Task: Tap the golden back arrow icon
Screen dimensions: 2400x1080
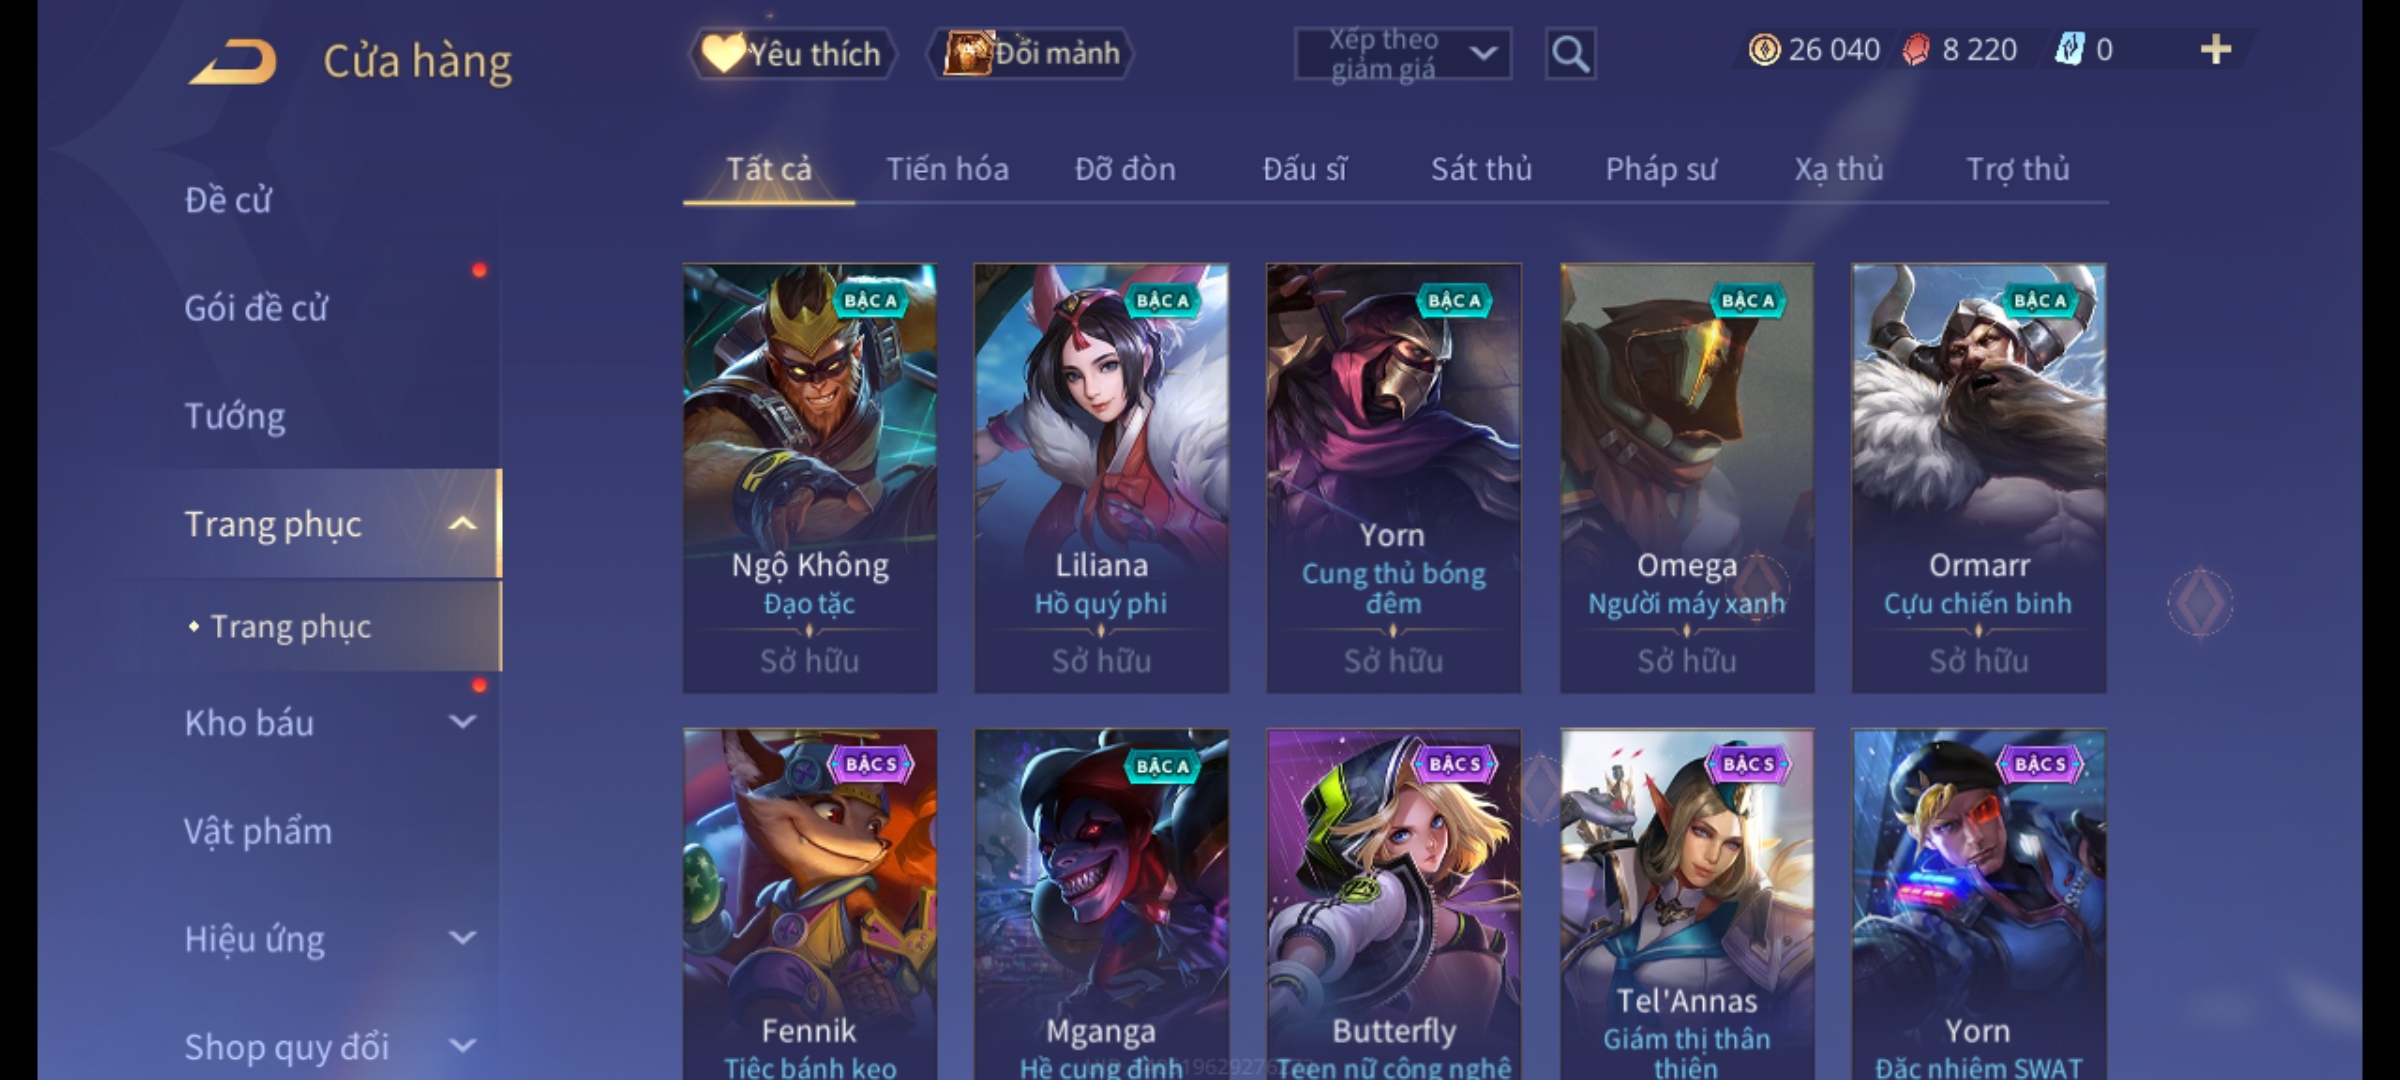Action: click(x=232, y=62)
